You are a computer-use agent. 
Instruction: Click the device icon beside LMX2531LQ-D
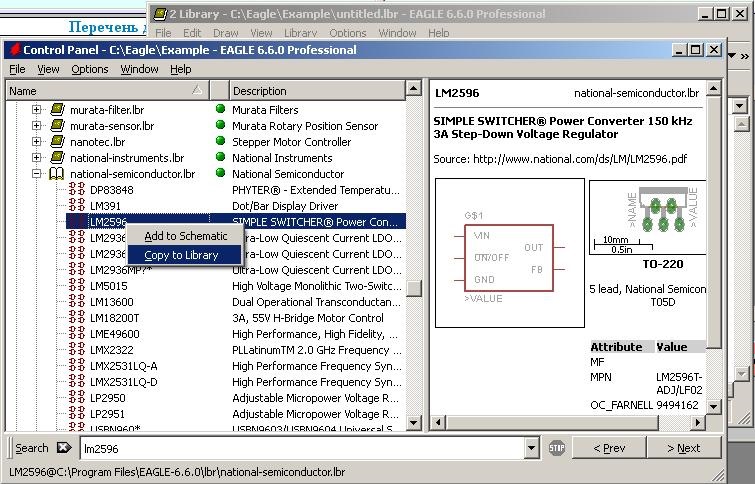tap(77, 381)
